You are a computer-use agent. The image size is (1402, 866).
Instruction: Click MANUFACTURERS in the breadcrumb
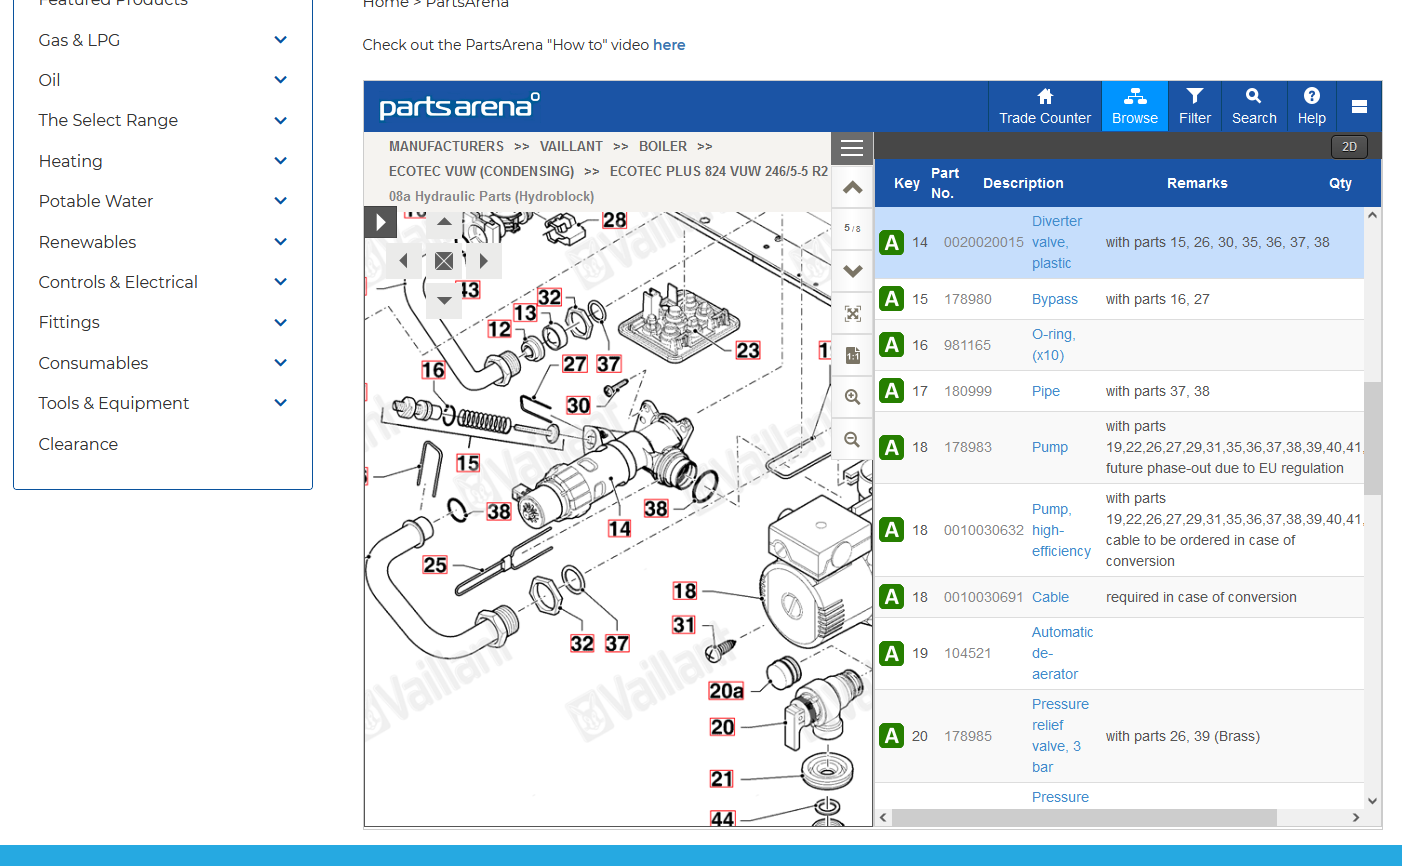click(x=446, y=146)
